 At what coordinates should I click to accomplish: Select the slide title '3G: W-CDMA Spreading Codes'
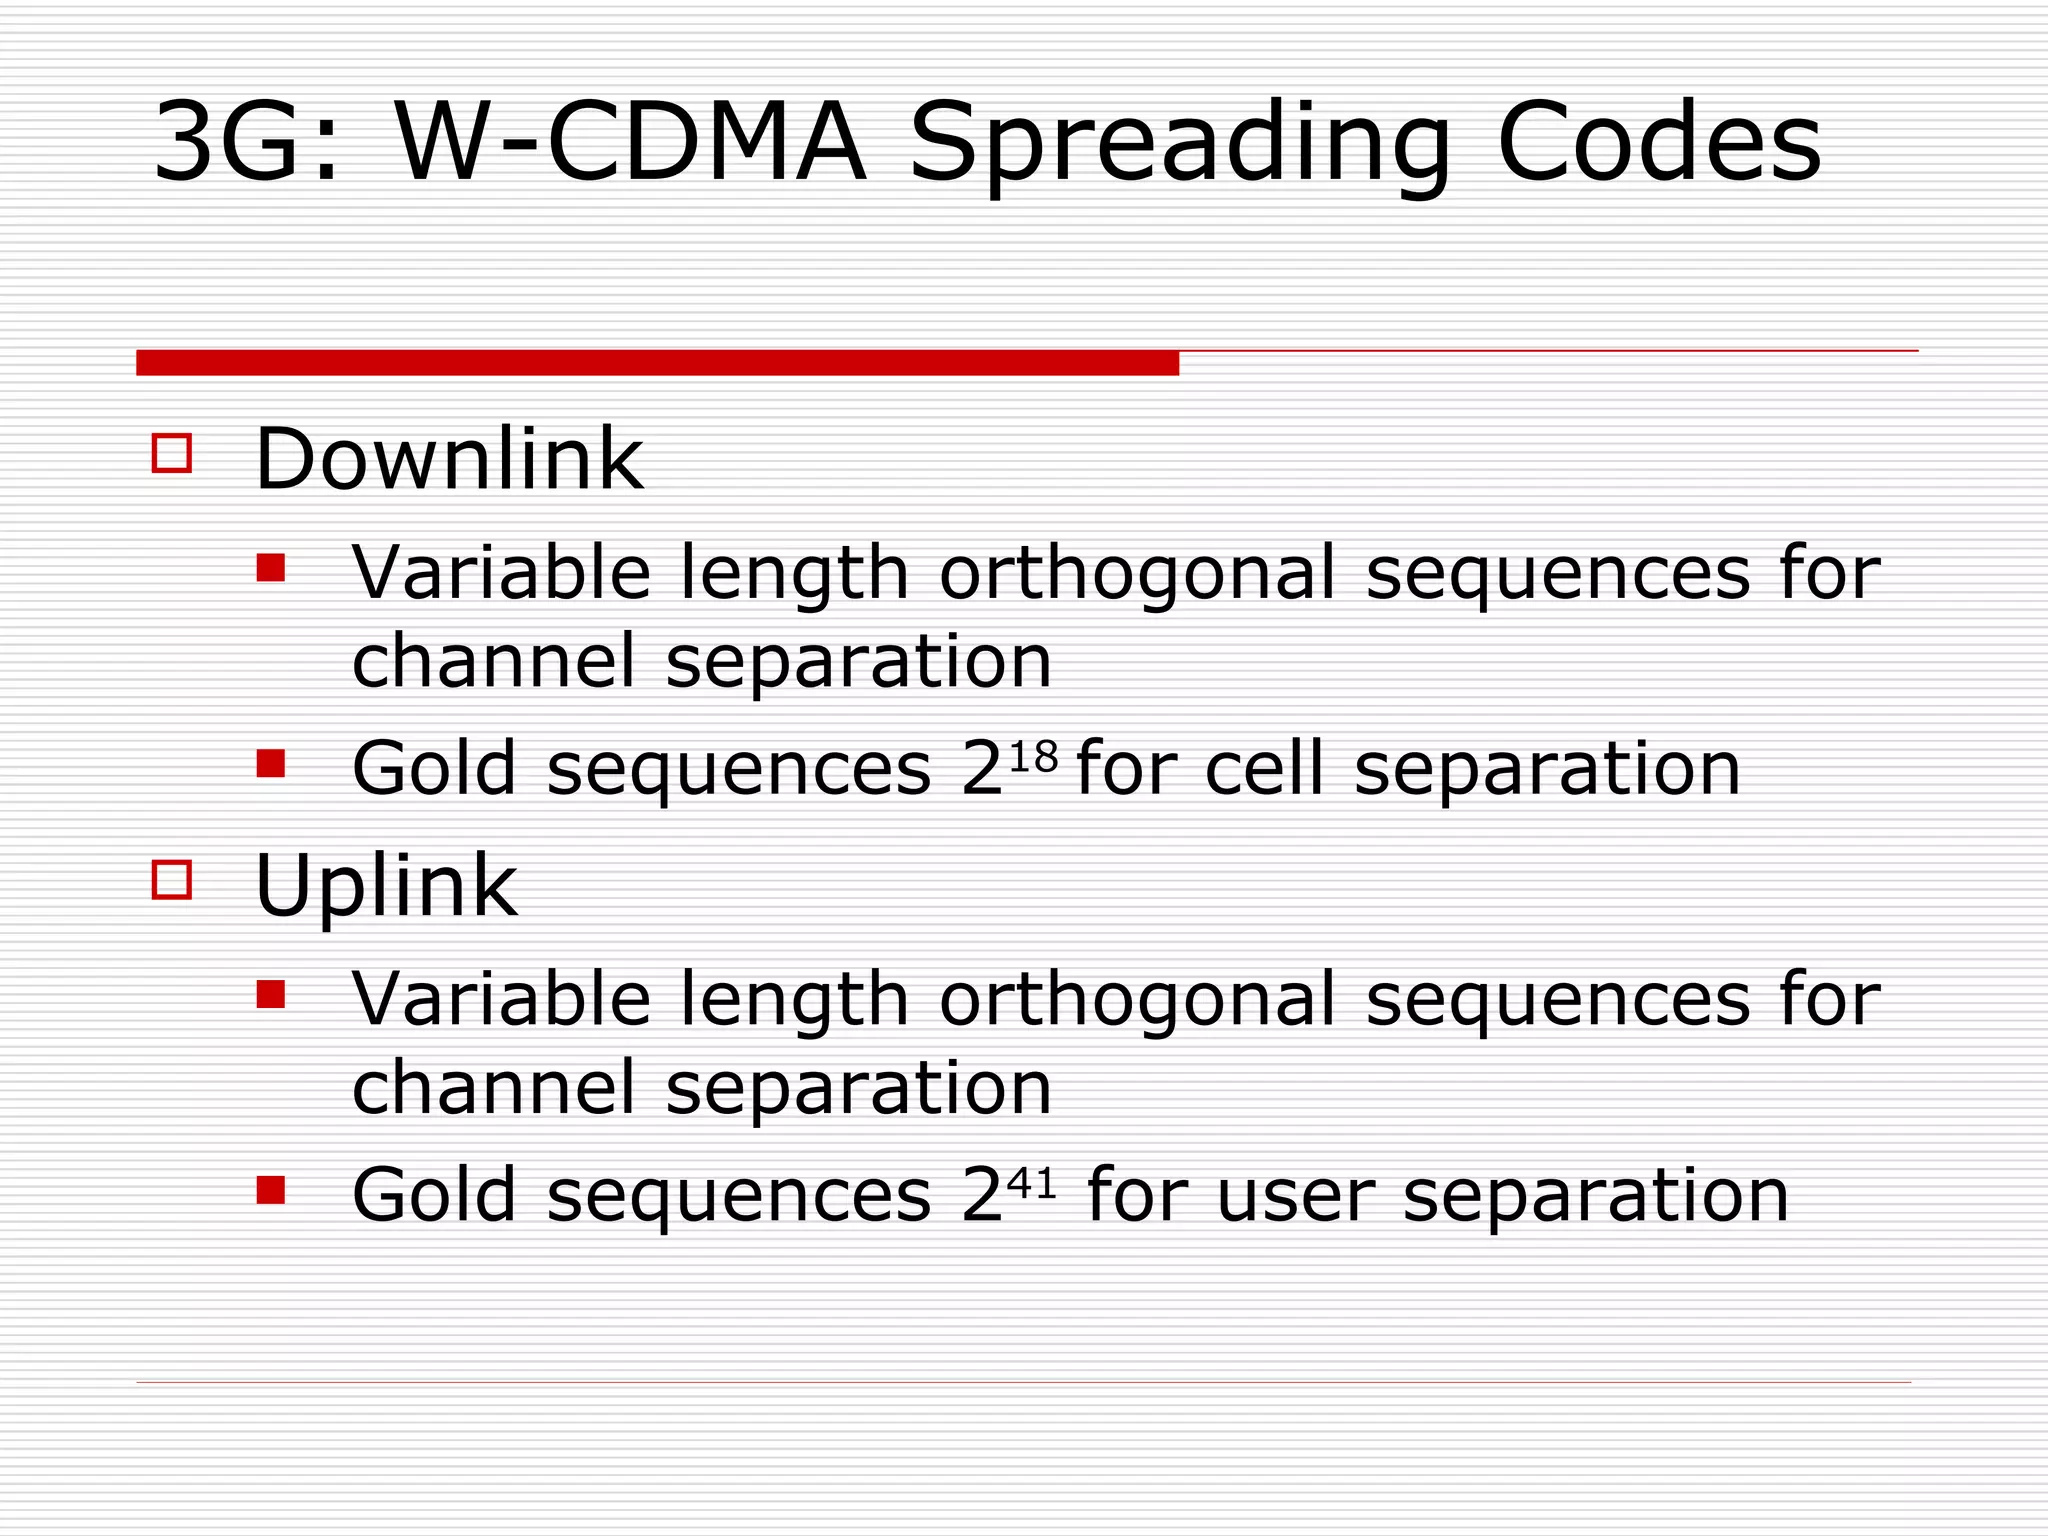click(986, 143)
